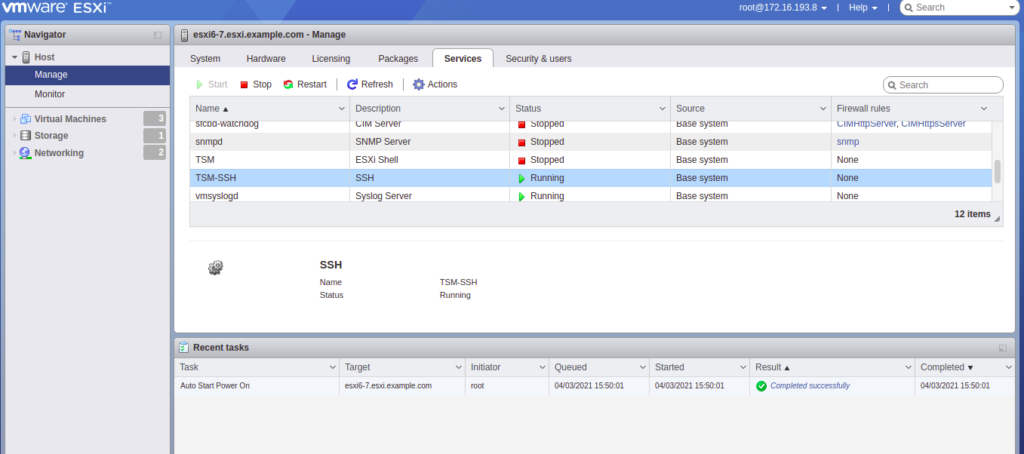Click the Restart button label
This screenshot has width=1024, height=454.
(312, 84)
